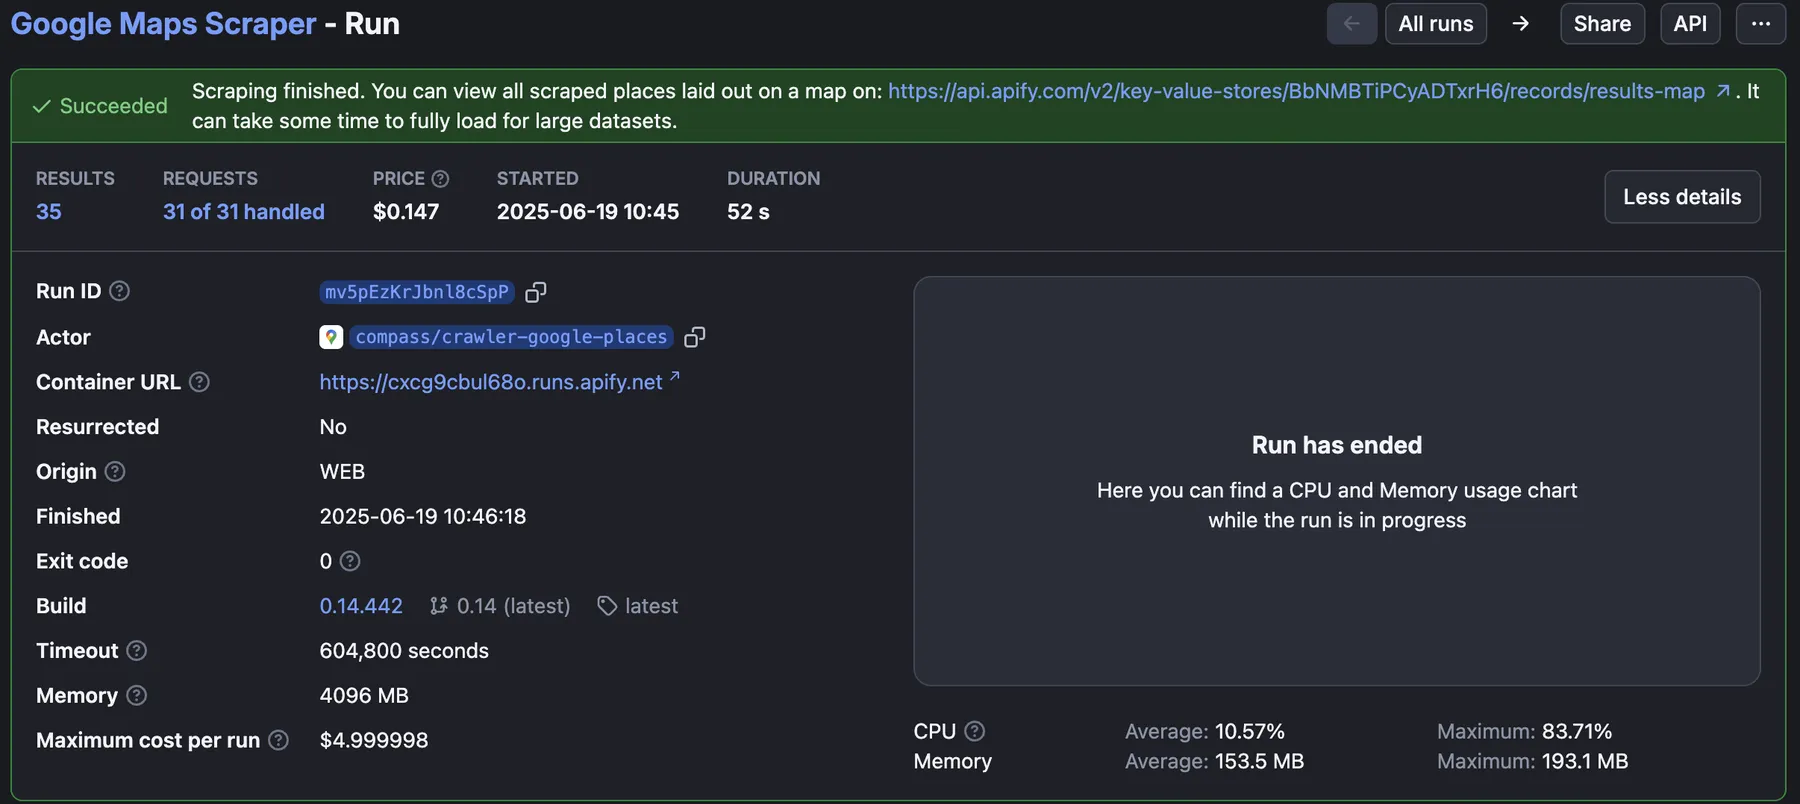The width and height of the screenshot is (1800, 804).
Task: Open the API button
Action: pos(1689,24)
